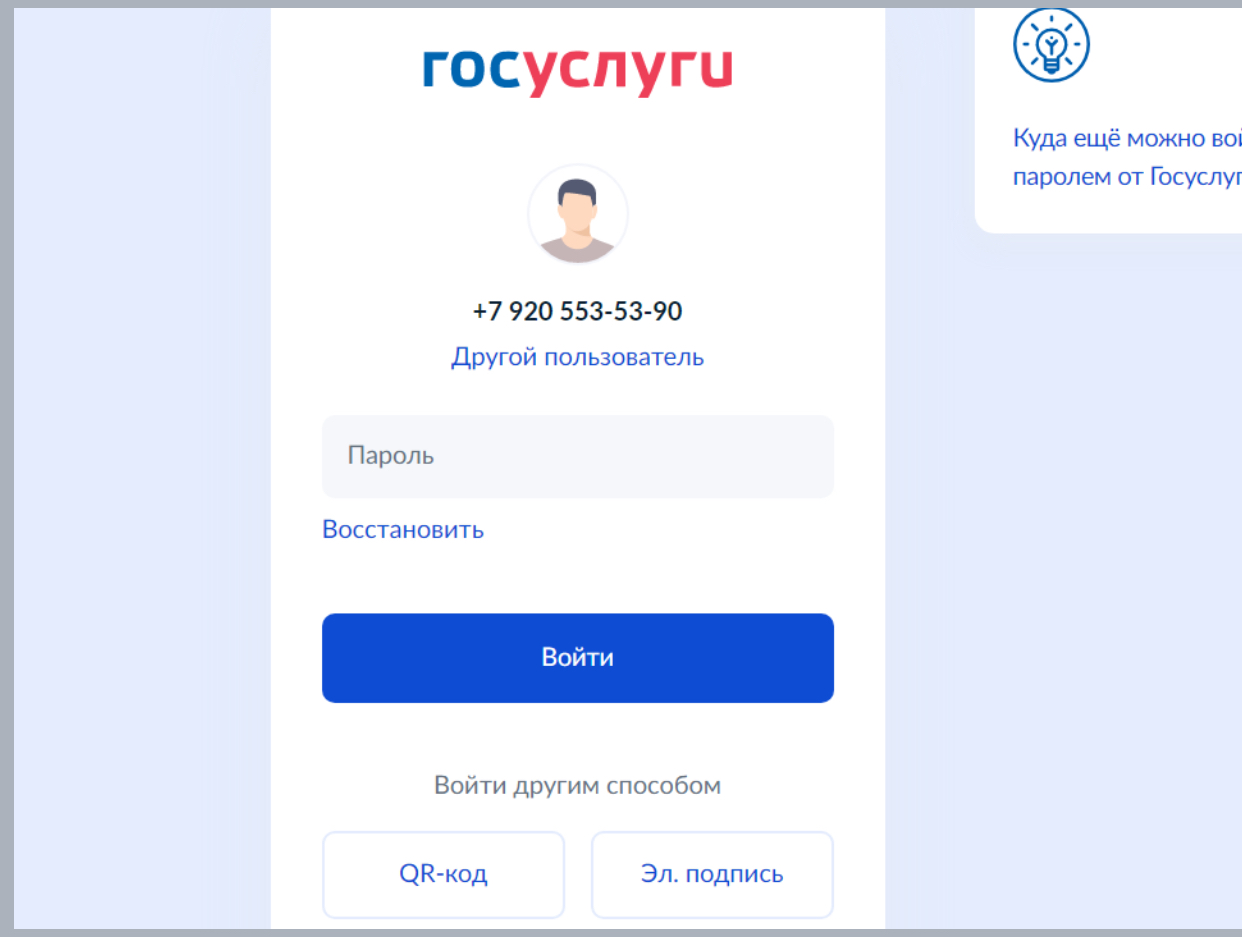The image size is (1242, 937).
Task: Open the Куда ещё можно войти link
Action: point(1128,137)
